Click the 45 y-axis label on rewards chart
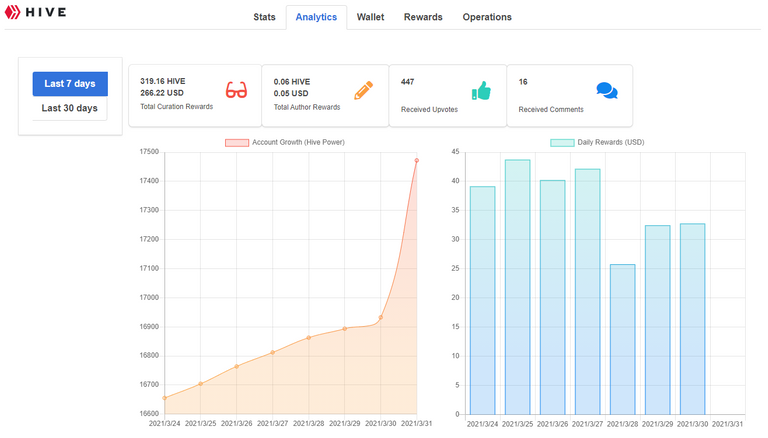Image resolution: width=768 pixels, height=438 pixels. click(x=456, y=152)
